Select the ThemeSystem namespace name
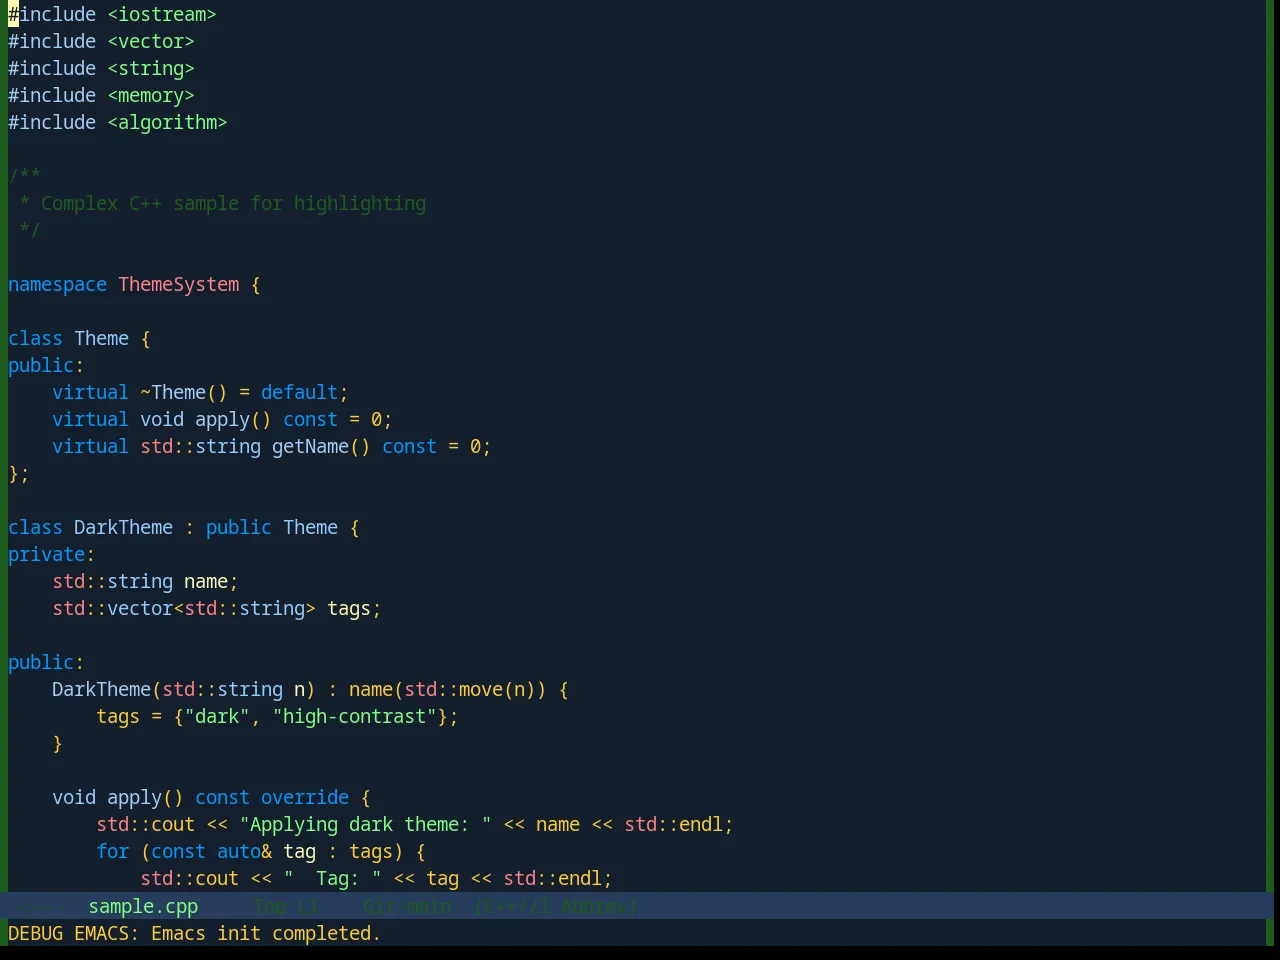The image size is (1280, 960). (x=179, y=284)
